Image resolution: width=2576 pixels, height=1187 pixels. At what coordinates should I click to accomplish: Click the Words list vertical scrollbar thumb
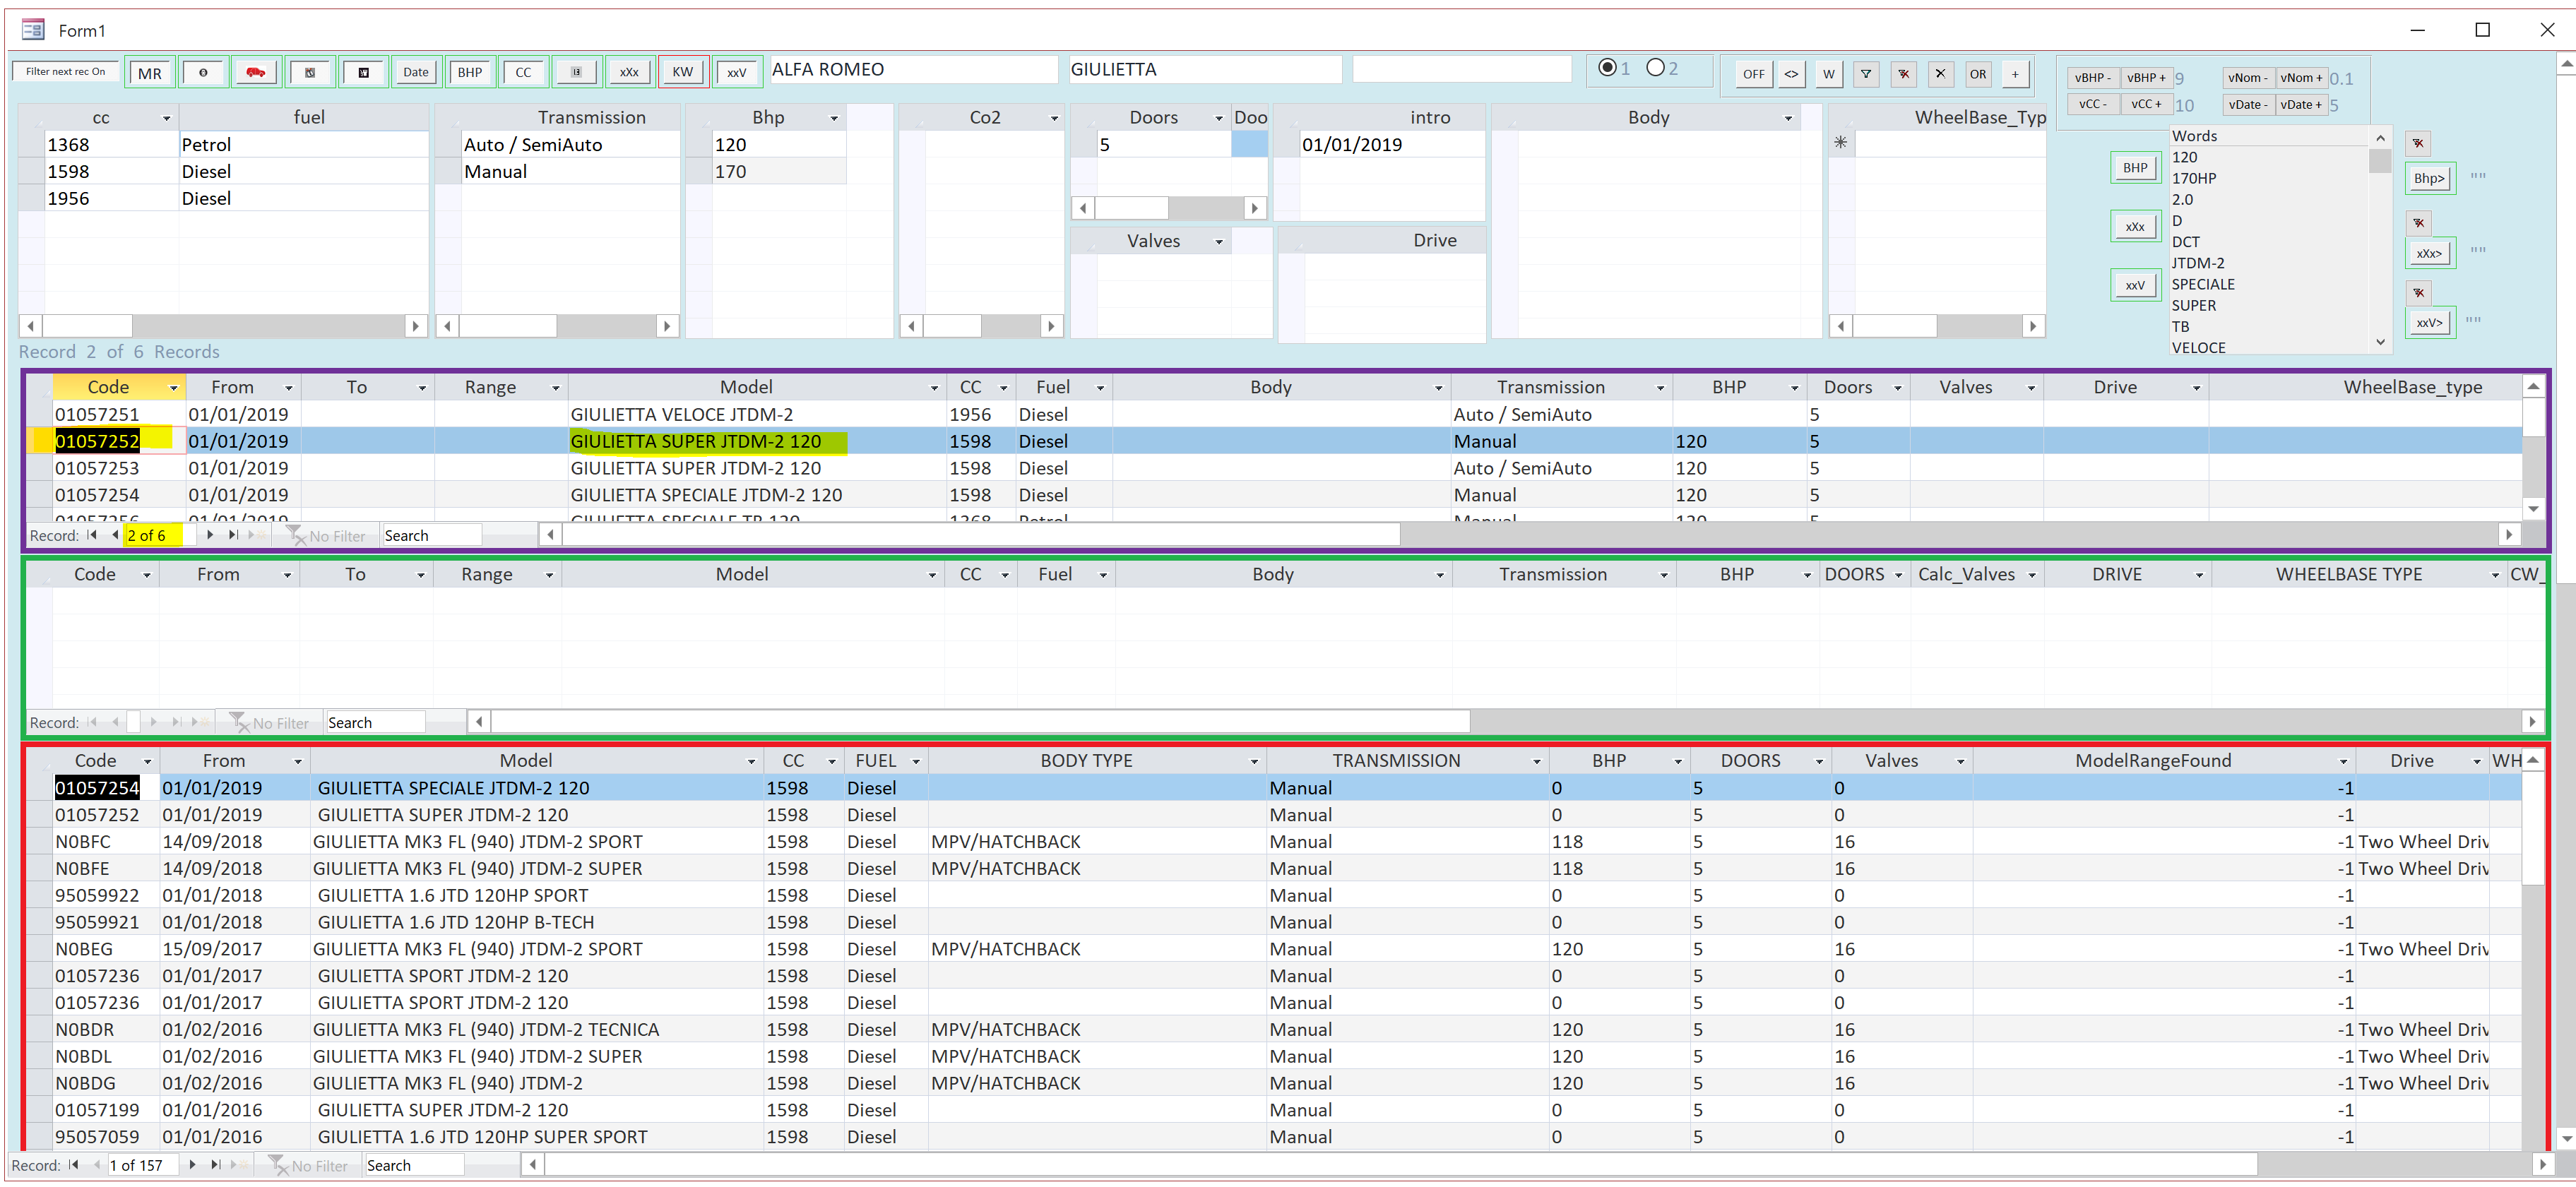click(x=2380, y=162)
